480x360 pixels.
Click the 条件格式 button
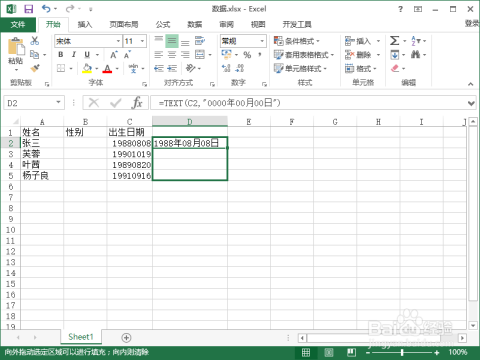pos(297,41)
